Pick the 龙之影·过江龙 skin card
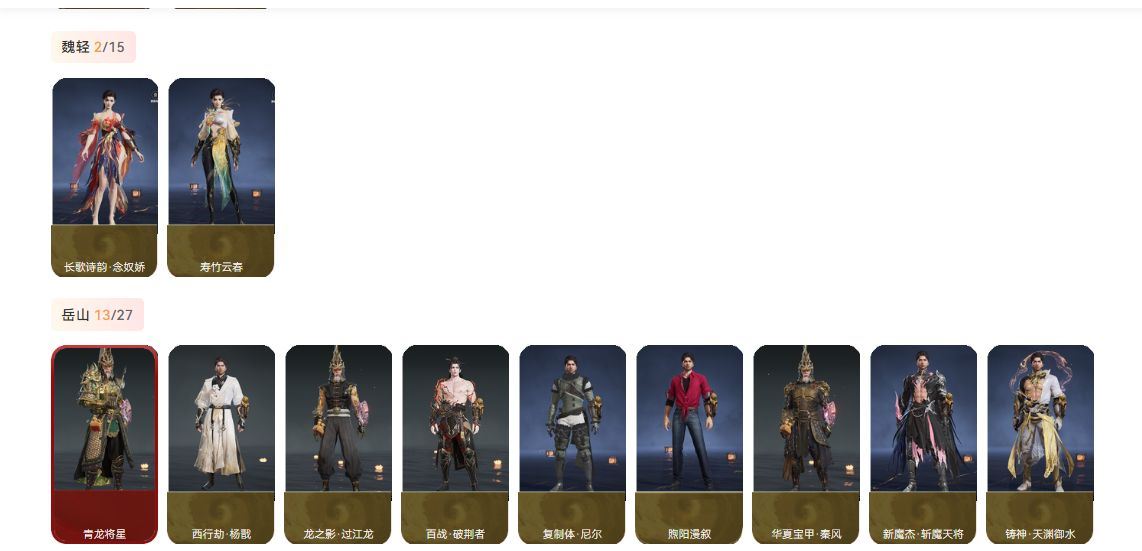Image resolution: width=1142 pixels, height=551 pixels. coord(338,445)
